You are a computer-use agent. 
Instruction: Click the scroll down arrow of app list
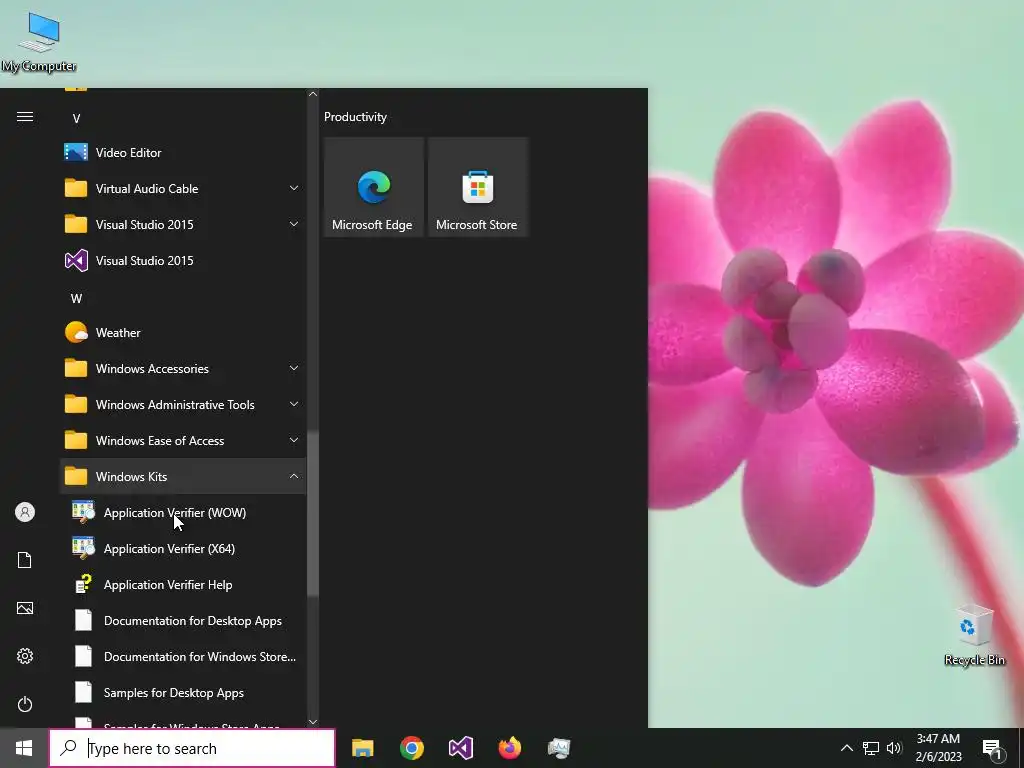click(x=313, y=721)
